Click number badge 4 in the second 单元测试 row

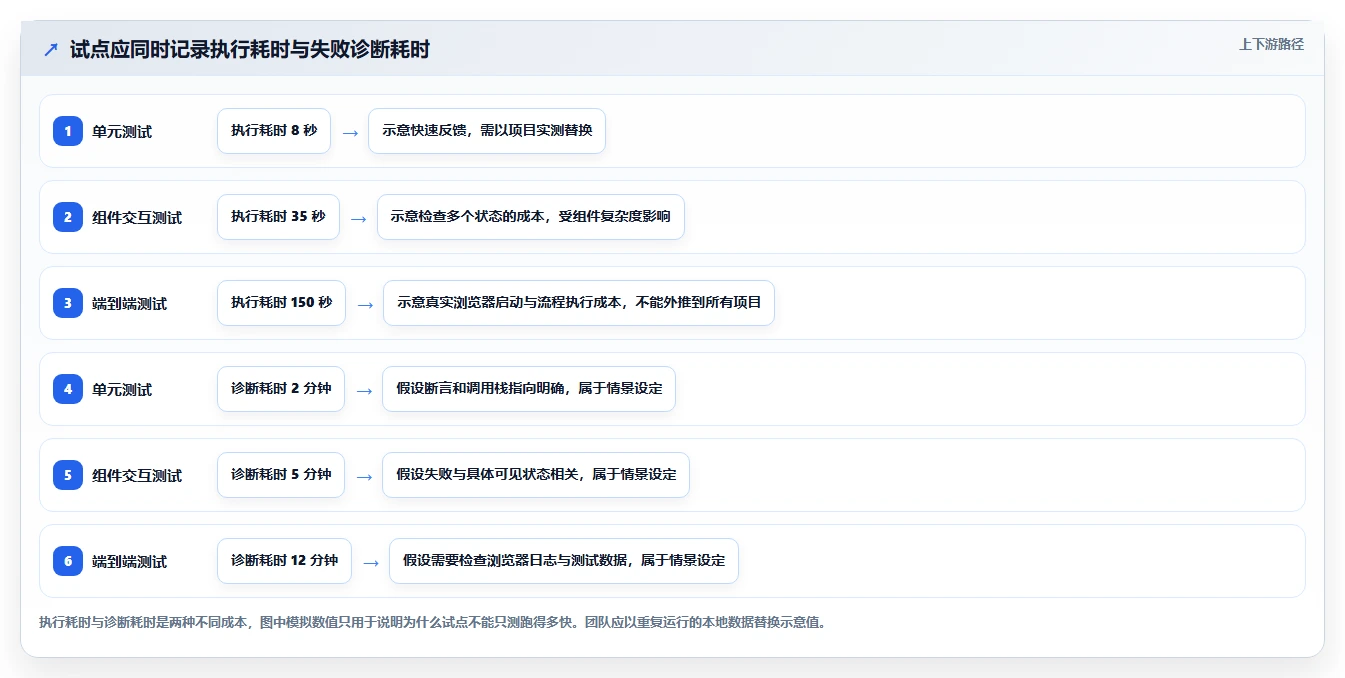click(x=68, y=389)
